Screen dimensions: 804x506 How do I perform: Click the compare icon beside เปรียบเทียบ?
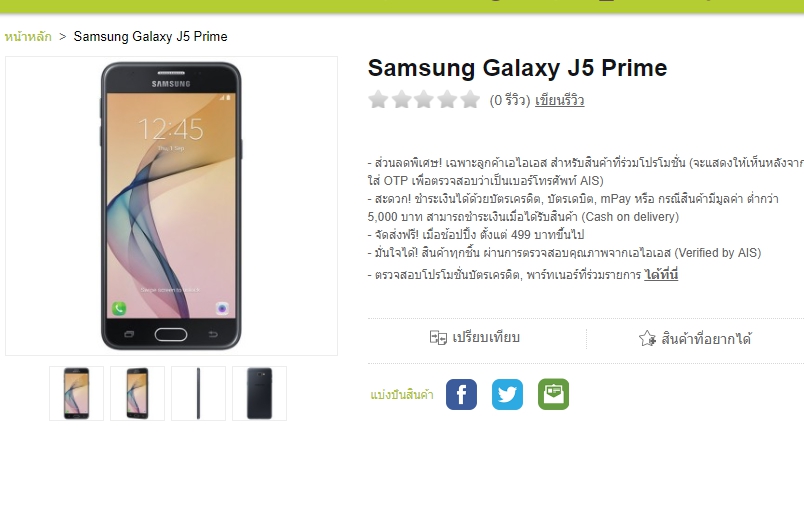click(438, 337)
